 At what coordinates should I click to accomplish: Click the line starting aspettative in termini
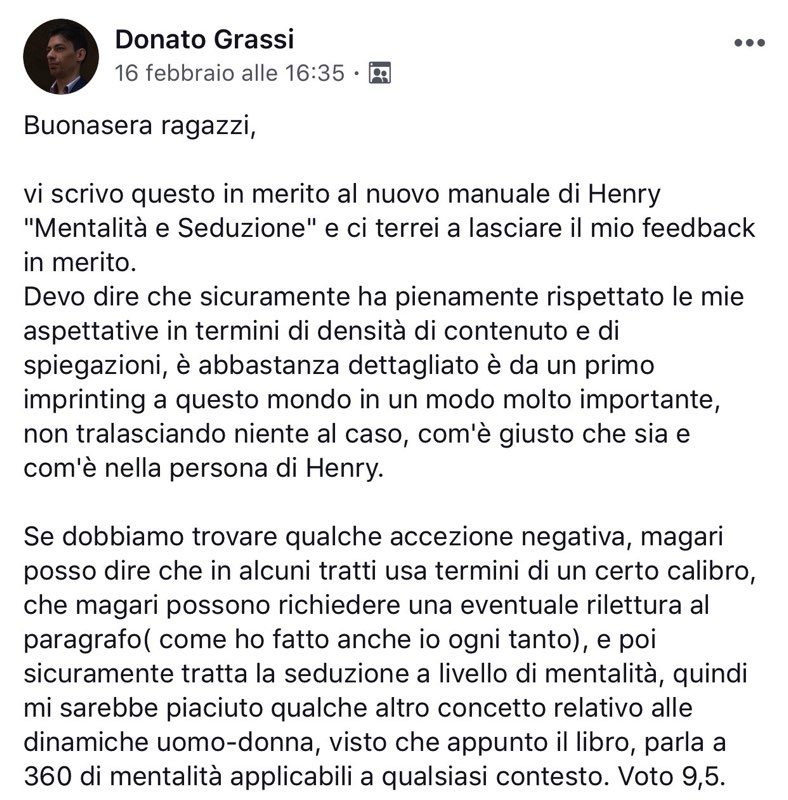[322, 331]
